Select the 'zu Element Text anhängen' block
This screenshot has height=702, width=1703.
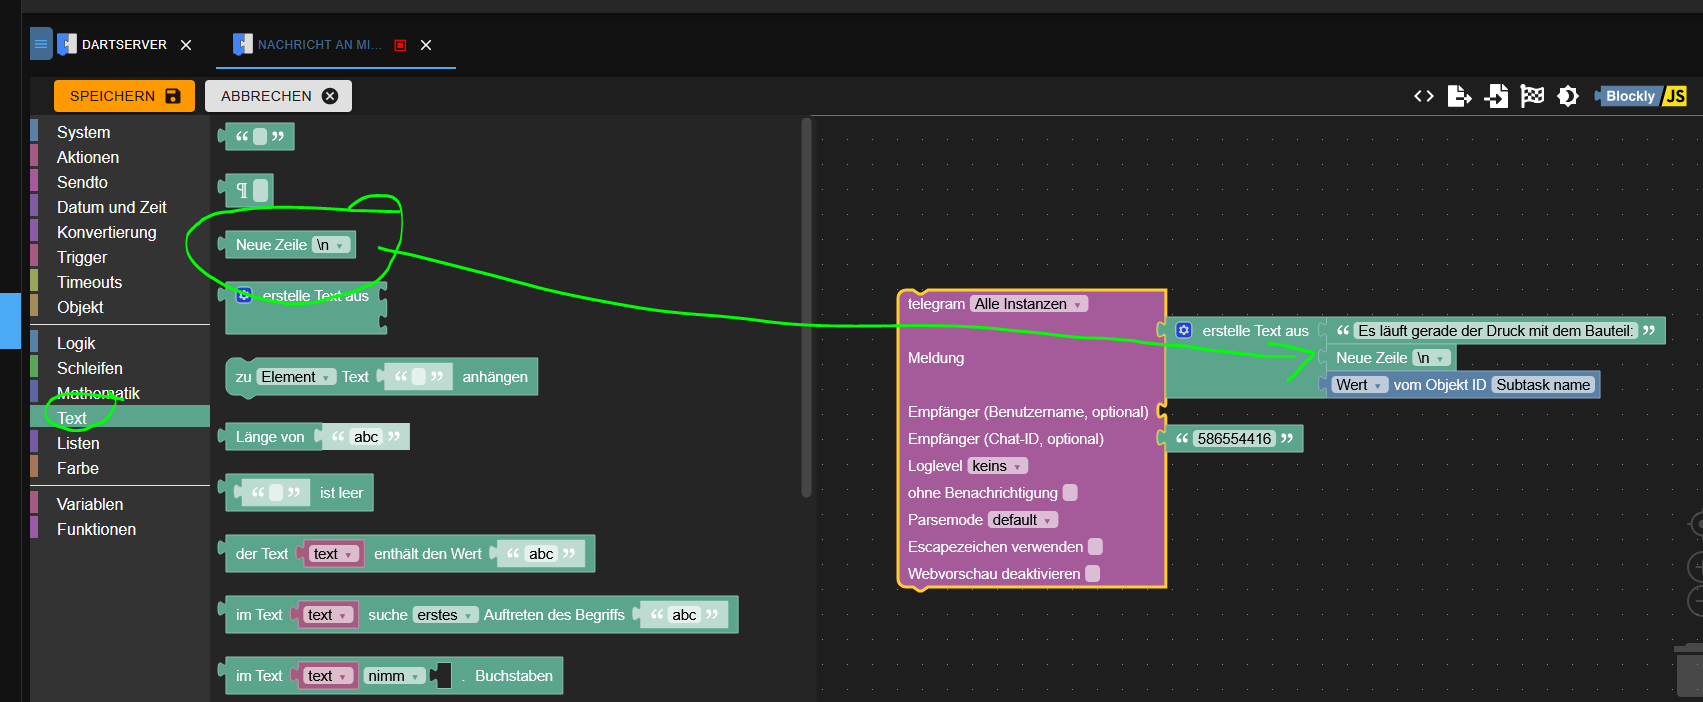tap(381, 377)
